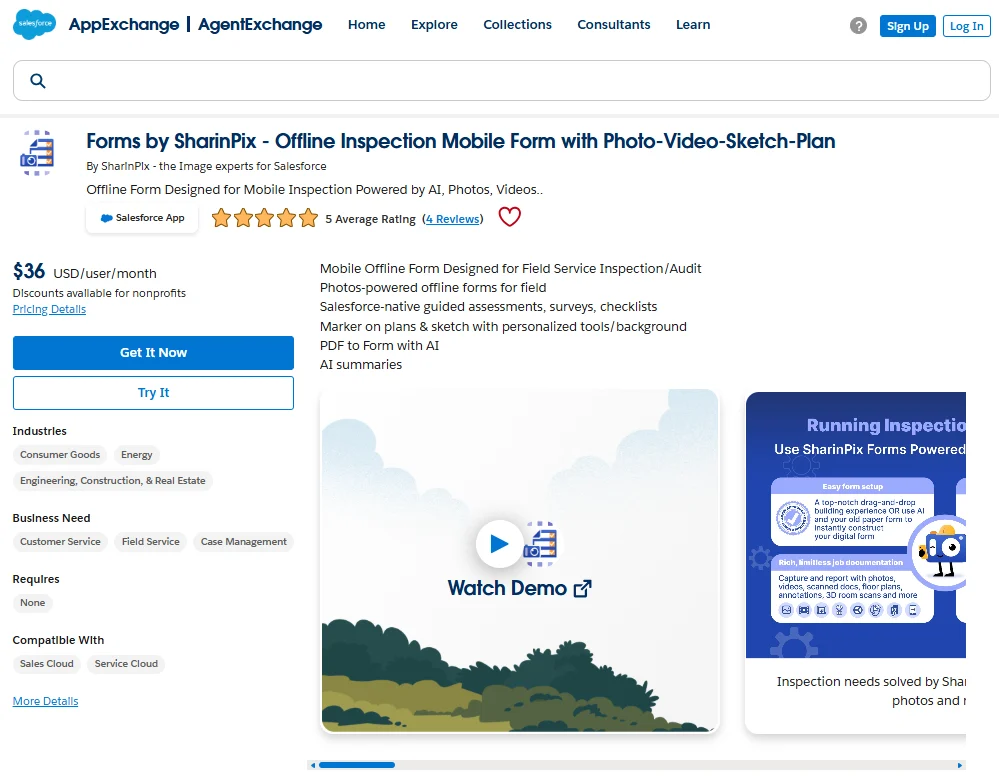Click the search magnifier icon
This screenshot has width=999, height=780.
[38, 81]
